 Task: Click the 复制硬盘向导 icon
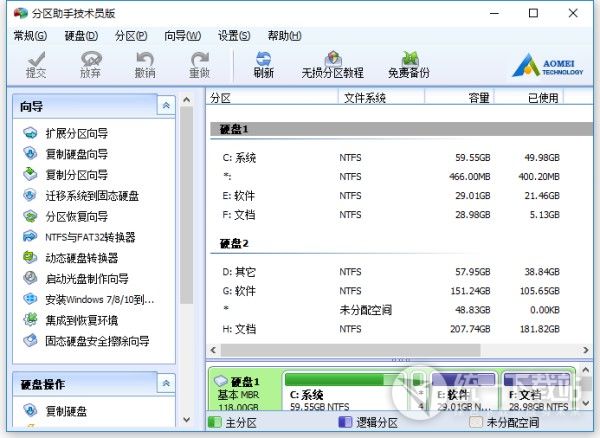30,154
